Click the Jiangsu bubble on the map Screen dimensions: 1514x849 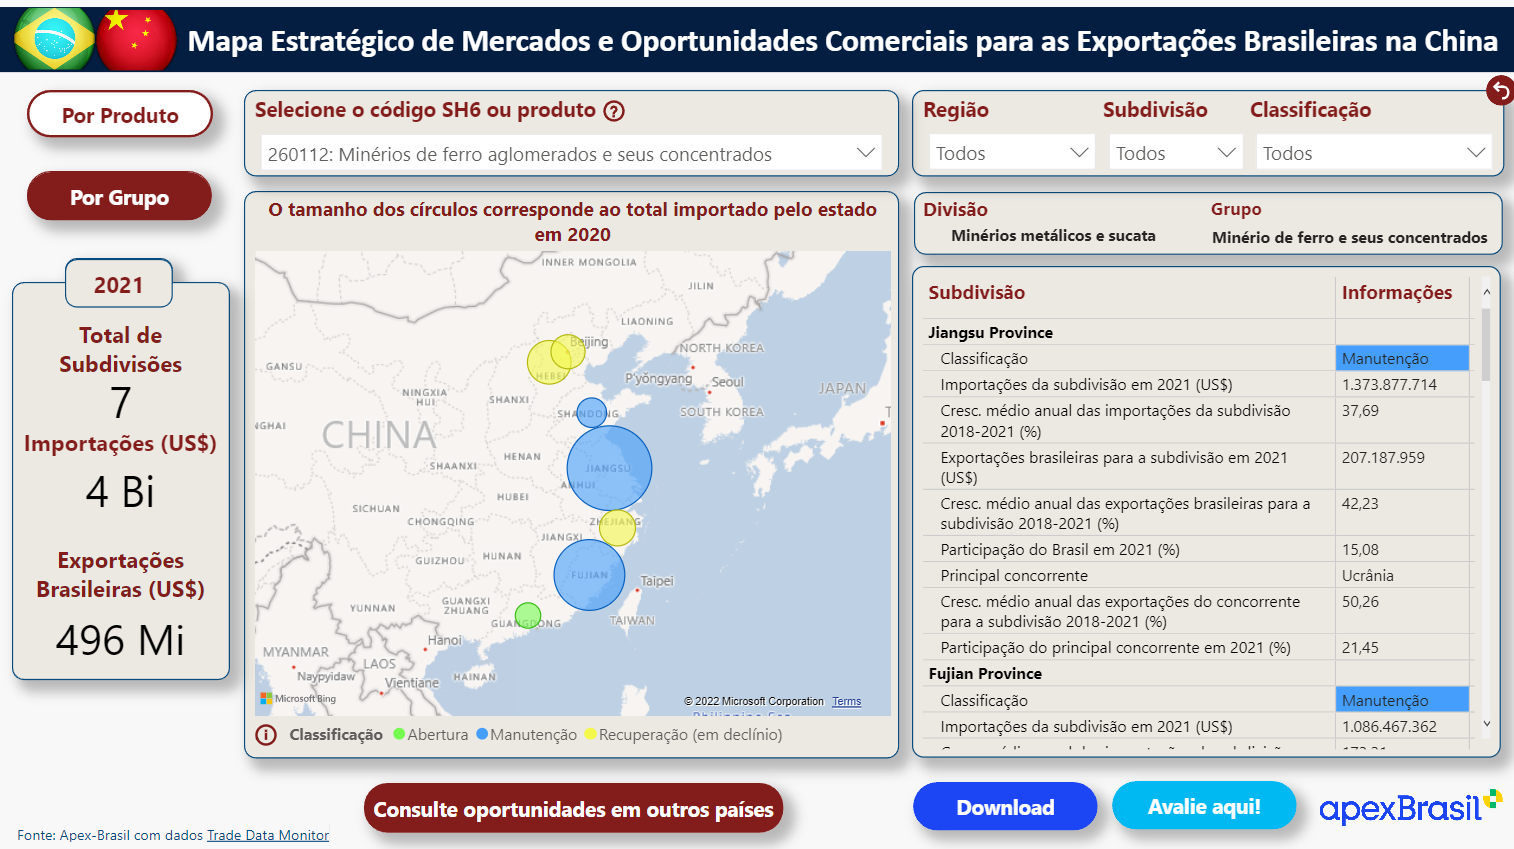609,468
